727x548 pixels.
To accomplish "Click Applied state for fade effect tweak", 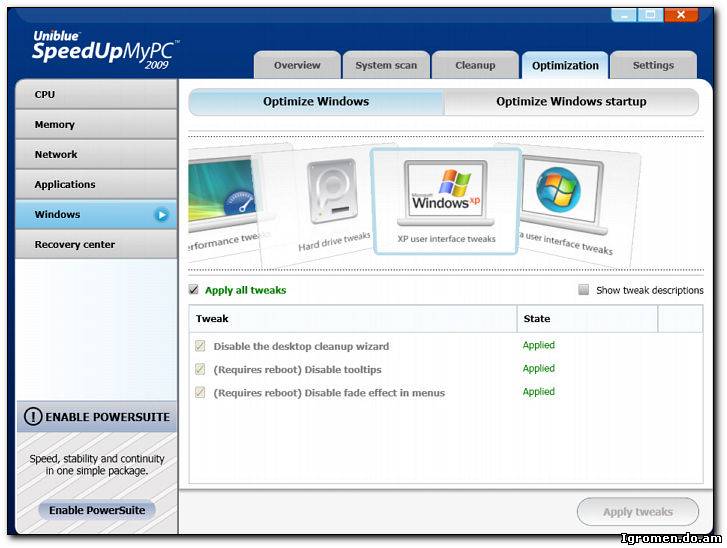I will (x=539, y=392).
